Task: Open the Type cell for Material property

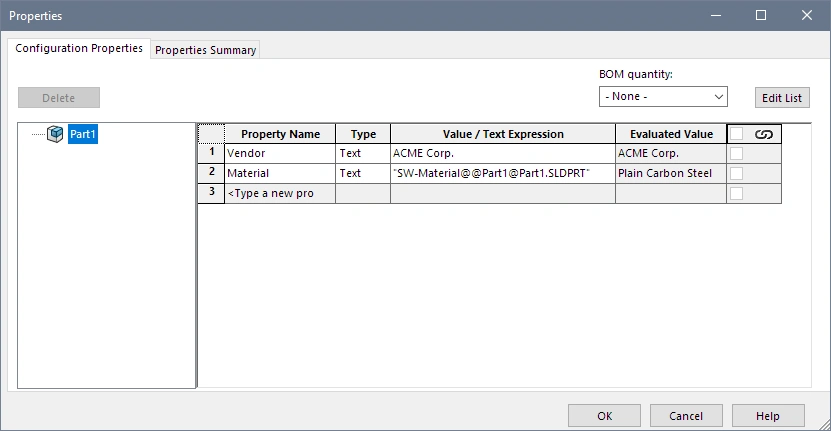Action: pyautogui.click(x=362, y=173)
